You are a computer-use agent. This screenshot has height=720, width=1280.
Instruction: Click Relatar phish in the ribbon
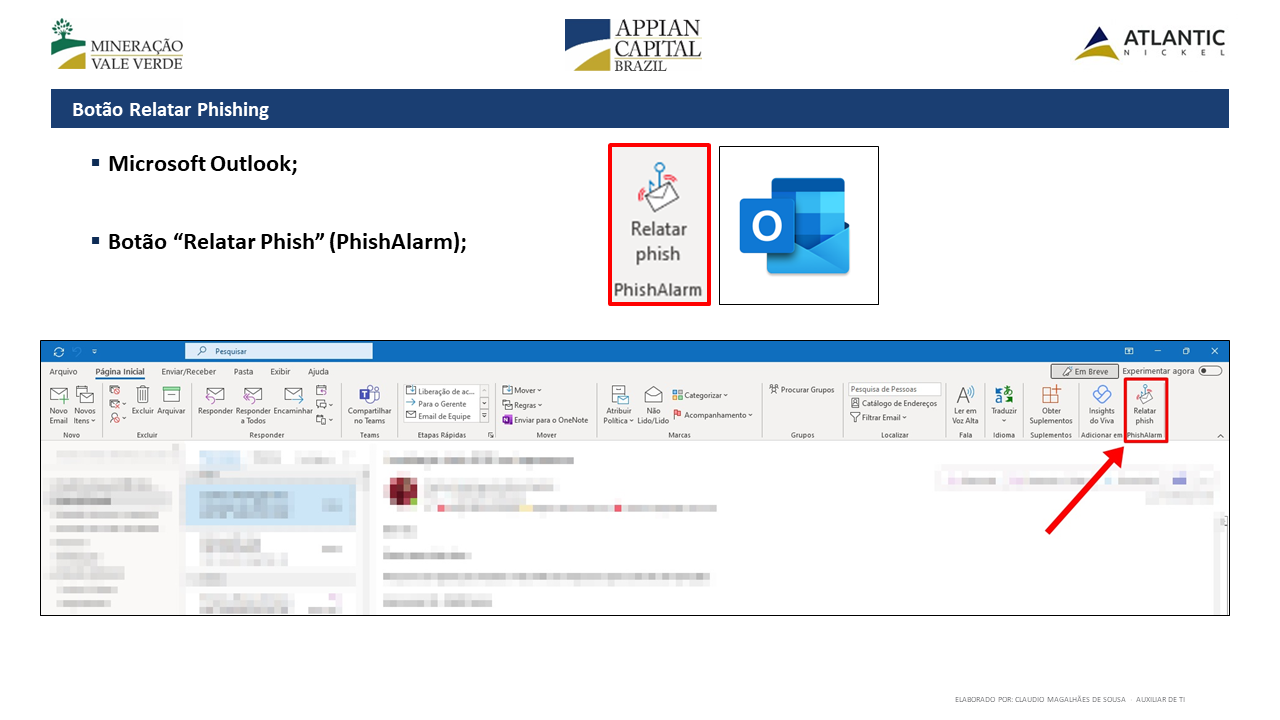[1144, 405]
